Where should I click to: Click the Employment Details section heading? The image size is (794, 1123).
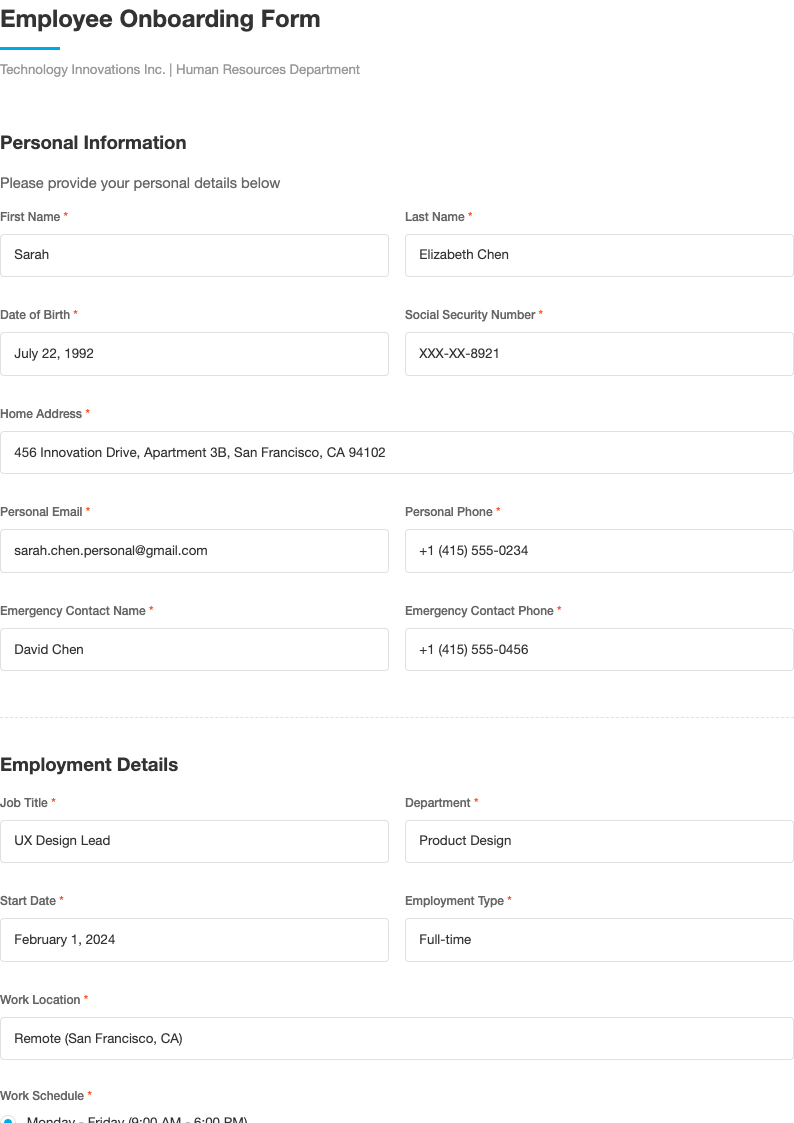[89, 765]
